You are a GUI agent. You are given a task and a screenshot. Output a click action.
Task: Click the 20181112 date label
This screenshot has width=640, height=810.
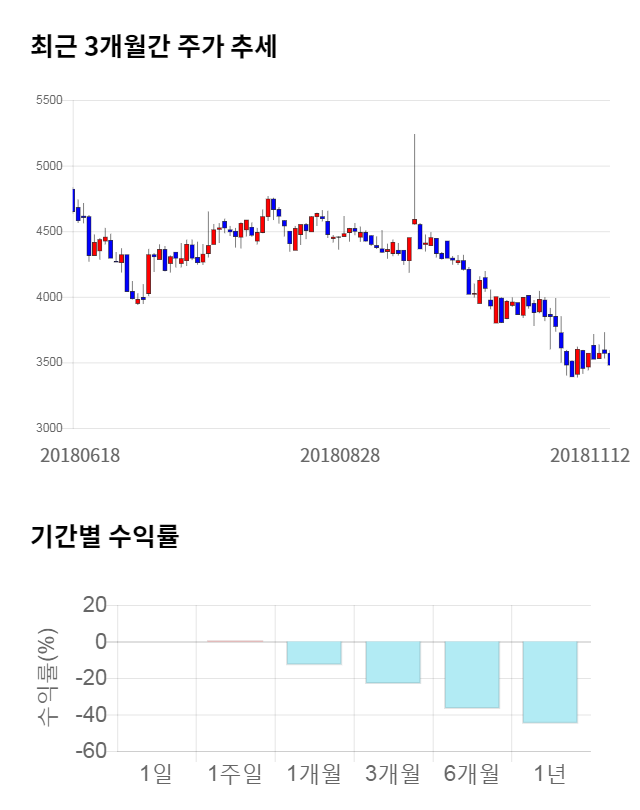pyautogui.click(x=590, y=455)
